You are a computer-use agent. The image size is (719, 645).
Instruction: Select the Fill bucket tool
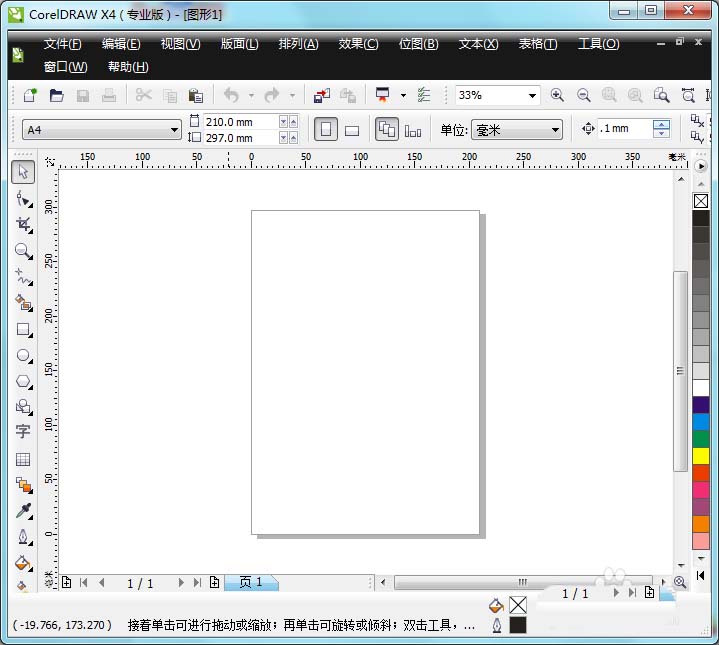pyautogui.click(x=23, y=562)
